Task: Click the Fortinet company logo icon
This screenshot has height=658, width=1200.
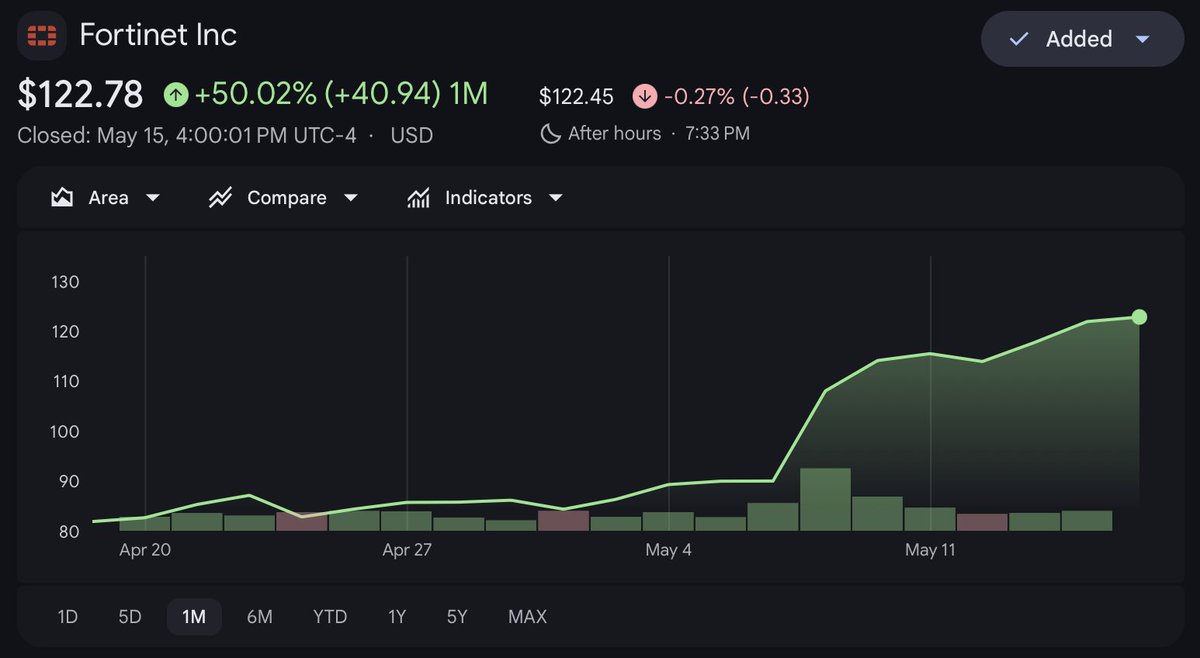Action: click(x=42, y=36)
